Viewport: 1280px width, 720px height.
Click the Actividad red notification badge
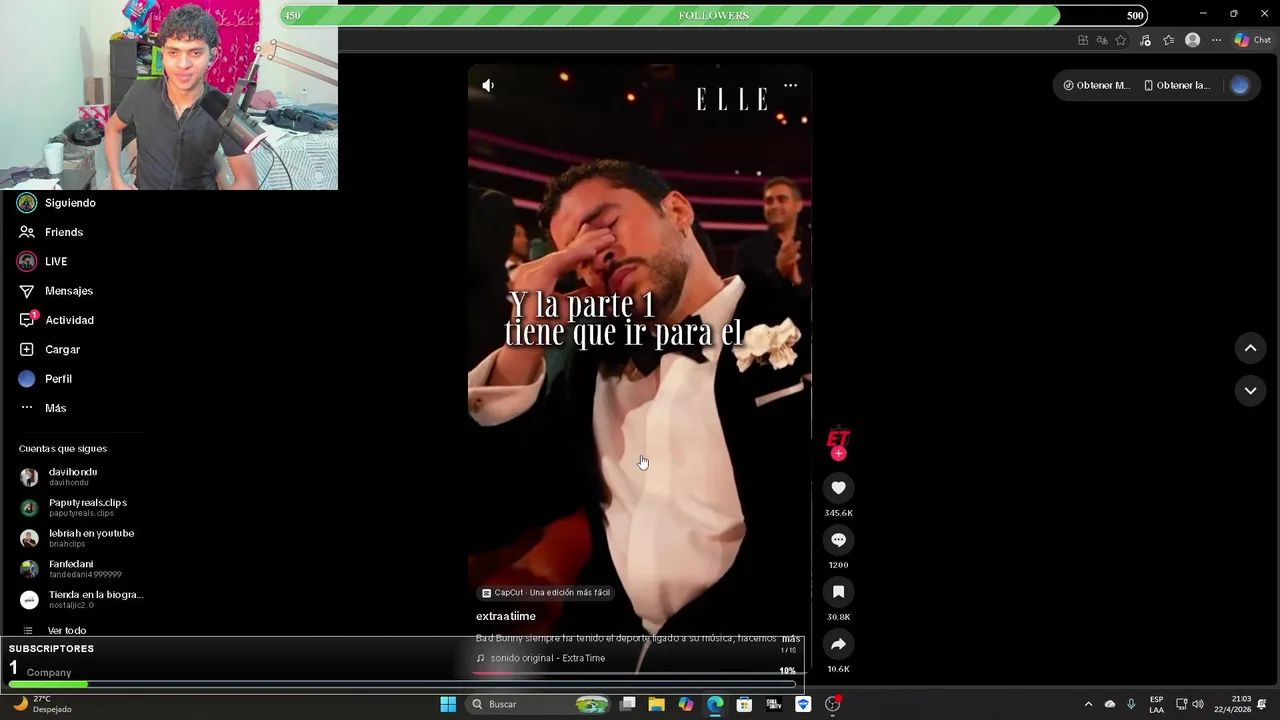click(x=34, y=314)
